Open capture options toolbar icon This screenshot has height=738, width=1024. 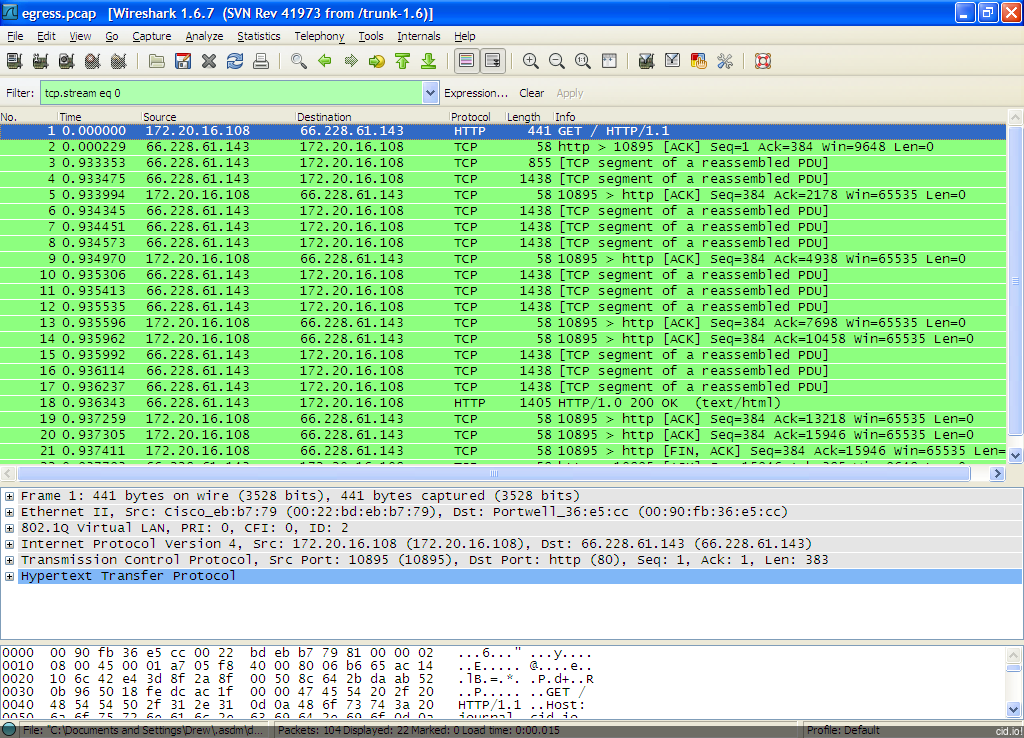[40, 61]
